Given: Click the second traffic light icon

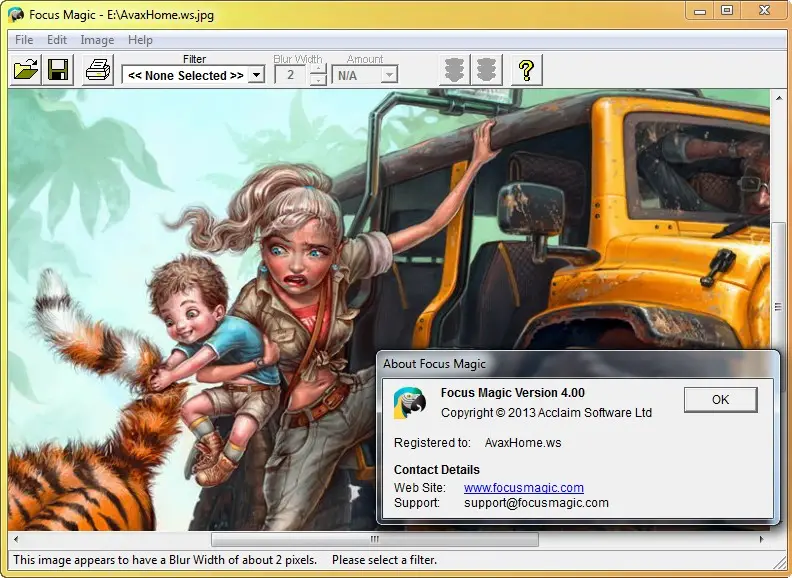Looking at the screenshot, I should click(x=486, y=70).
